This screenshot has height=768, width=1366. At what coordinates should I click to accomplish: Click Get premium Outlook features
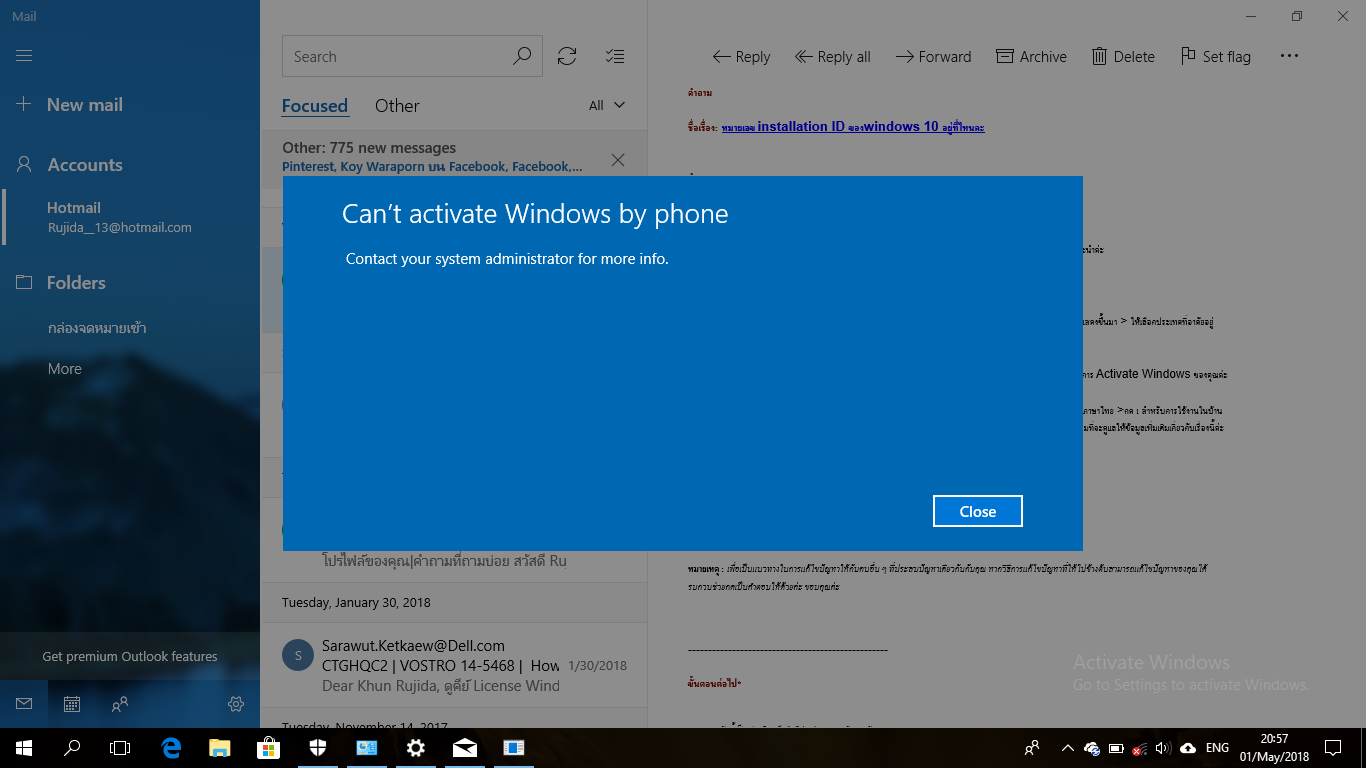click(130, 657)
